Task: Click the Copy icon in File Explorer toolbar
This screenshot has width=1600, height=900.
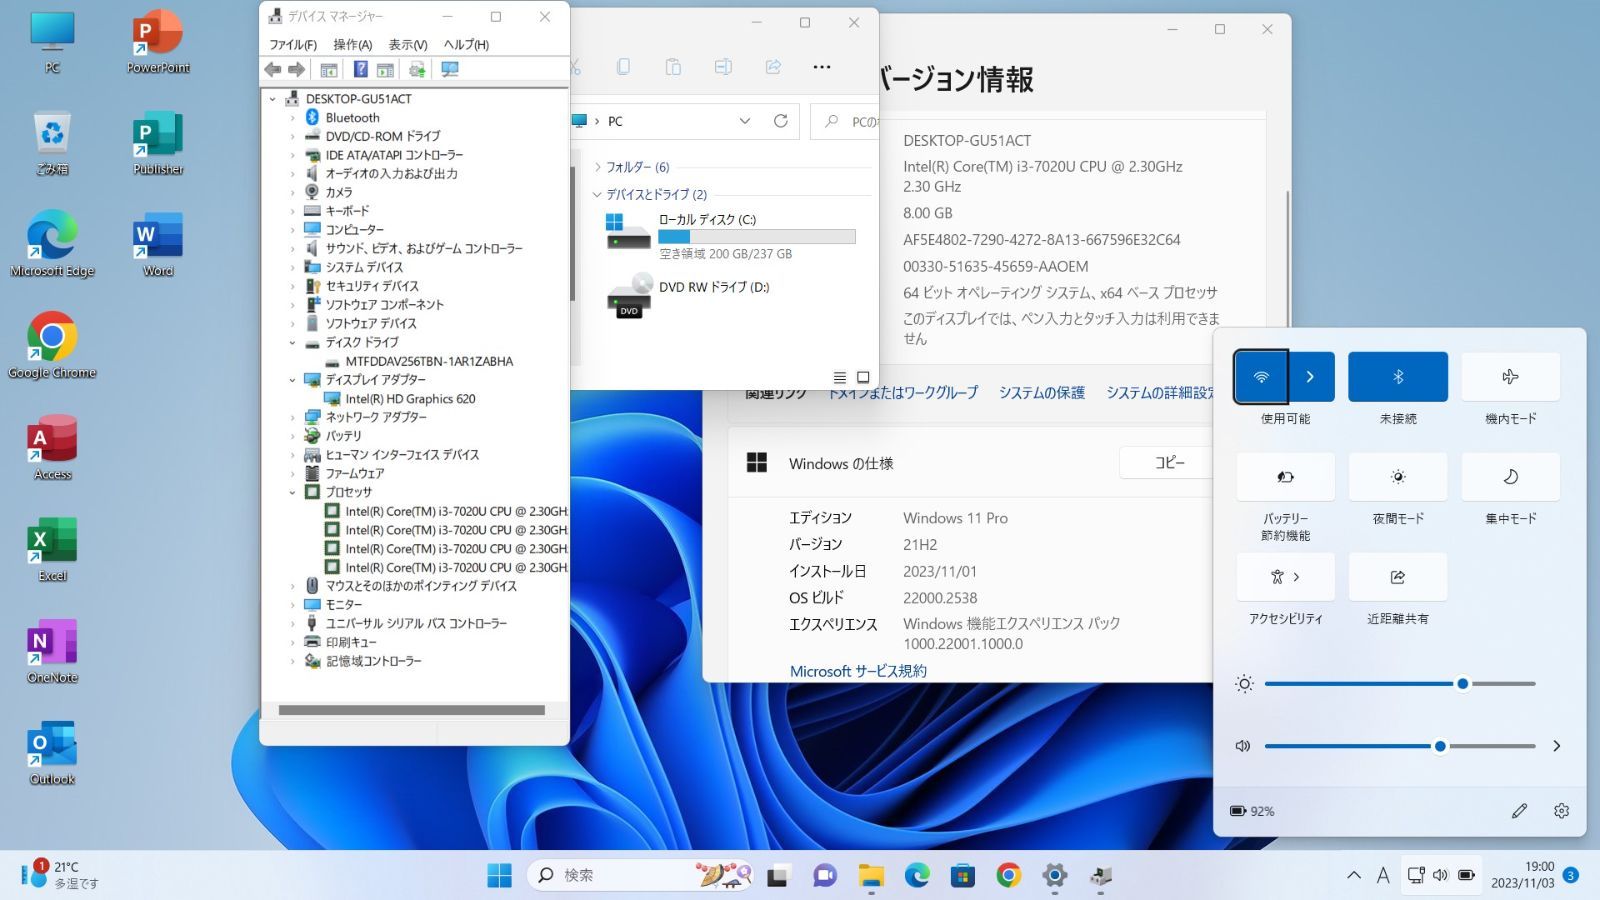Action: pyautogui.click(x=624, y=66)
